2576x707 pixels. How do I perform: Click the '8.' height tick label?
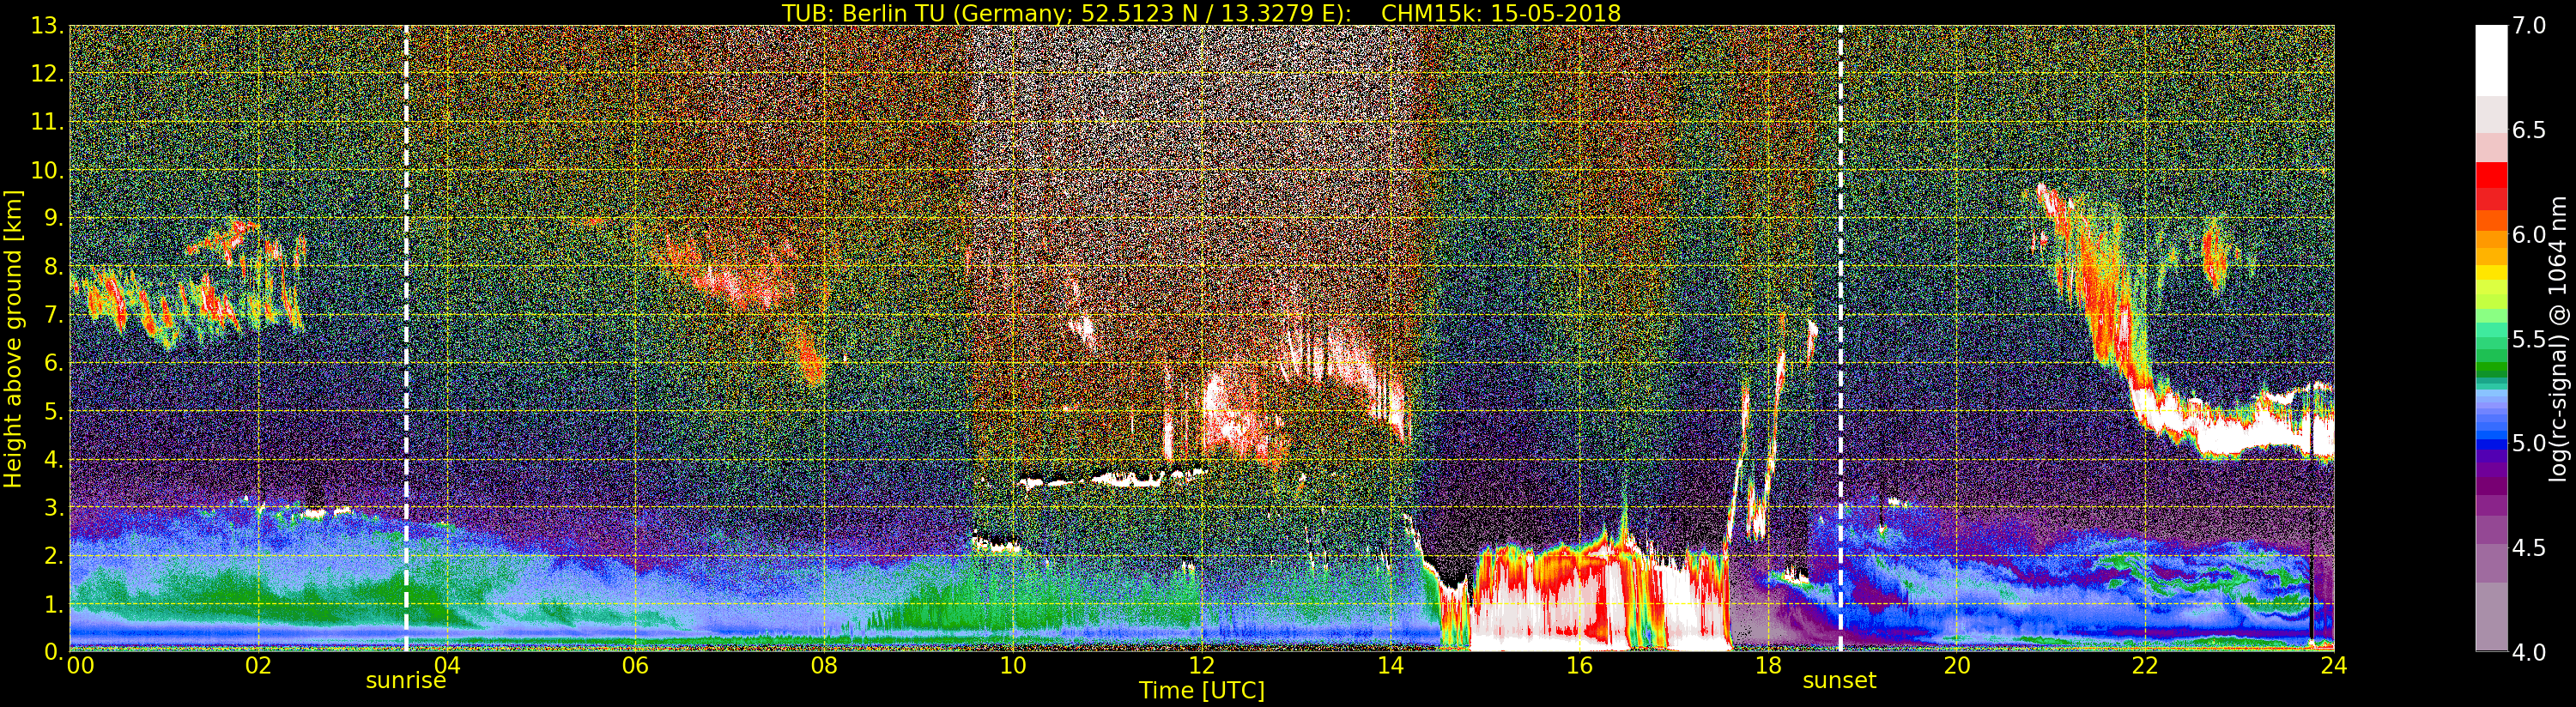[53, 267]
